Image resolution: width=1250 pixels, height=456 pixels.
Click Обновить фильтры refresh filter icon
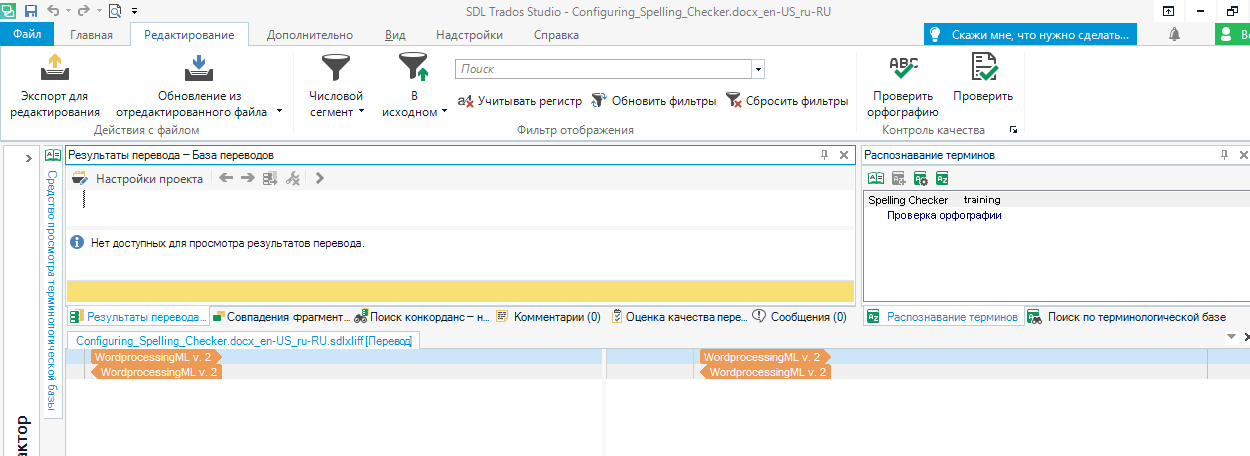pos(599,100)
